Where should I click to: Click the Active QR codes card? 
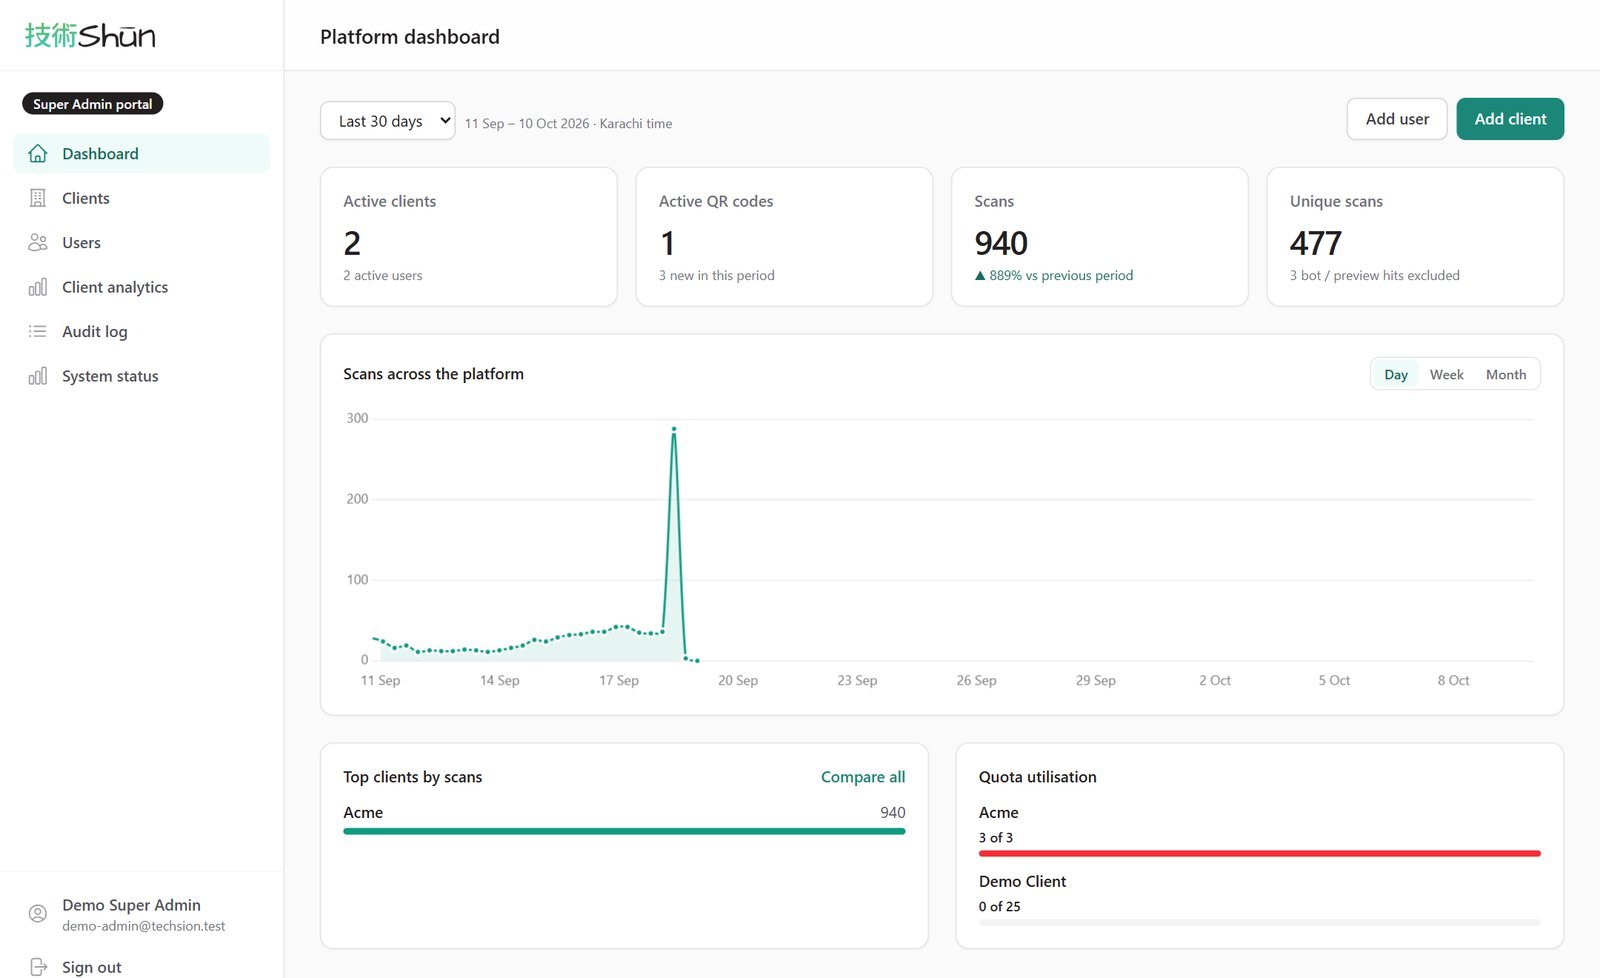click(784, 237)
